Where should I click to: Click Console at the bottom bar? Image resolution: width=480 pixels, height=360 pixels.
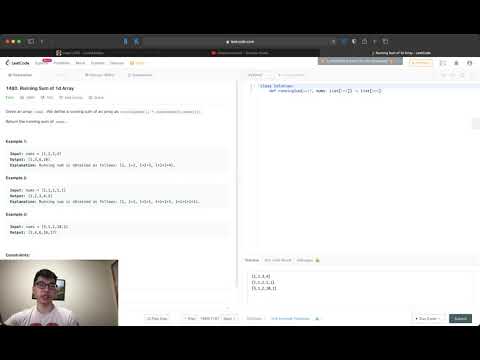pos(254,318)
